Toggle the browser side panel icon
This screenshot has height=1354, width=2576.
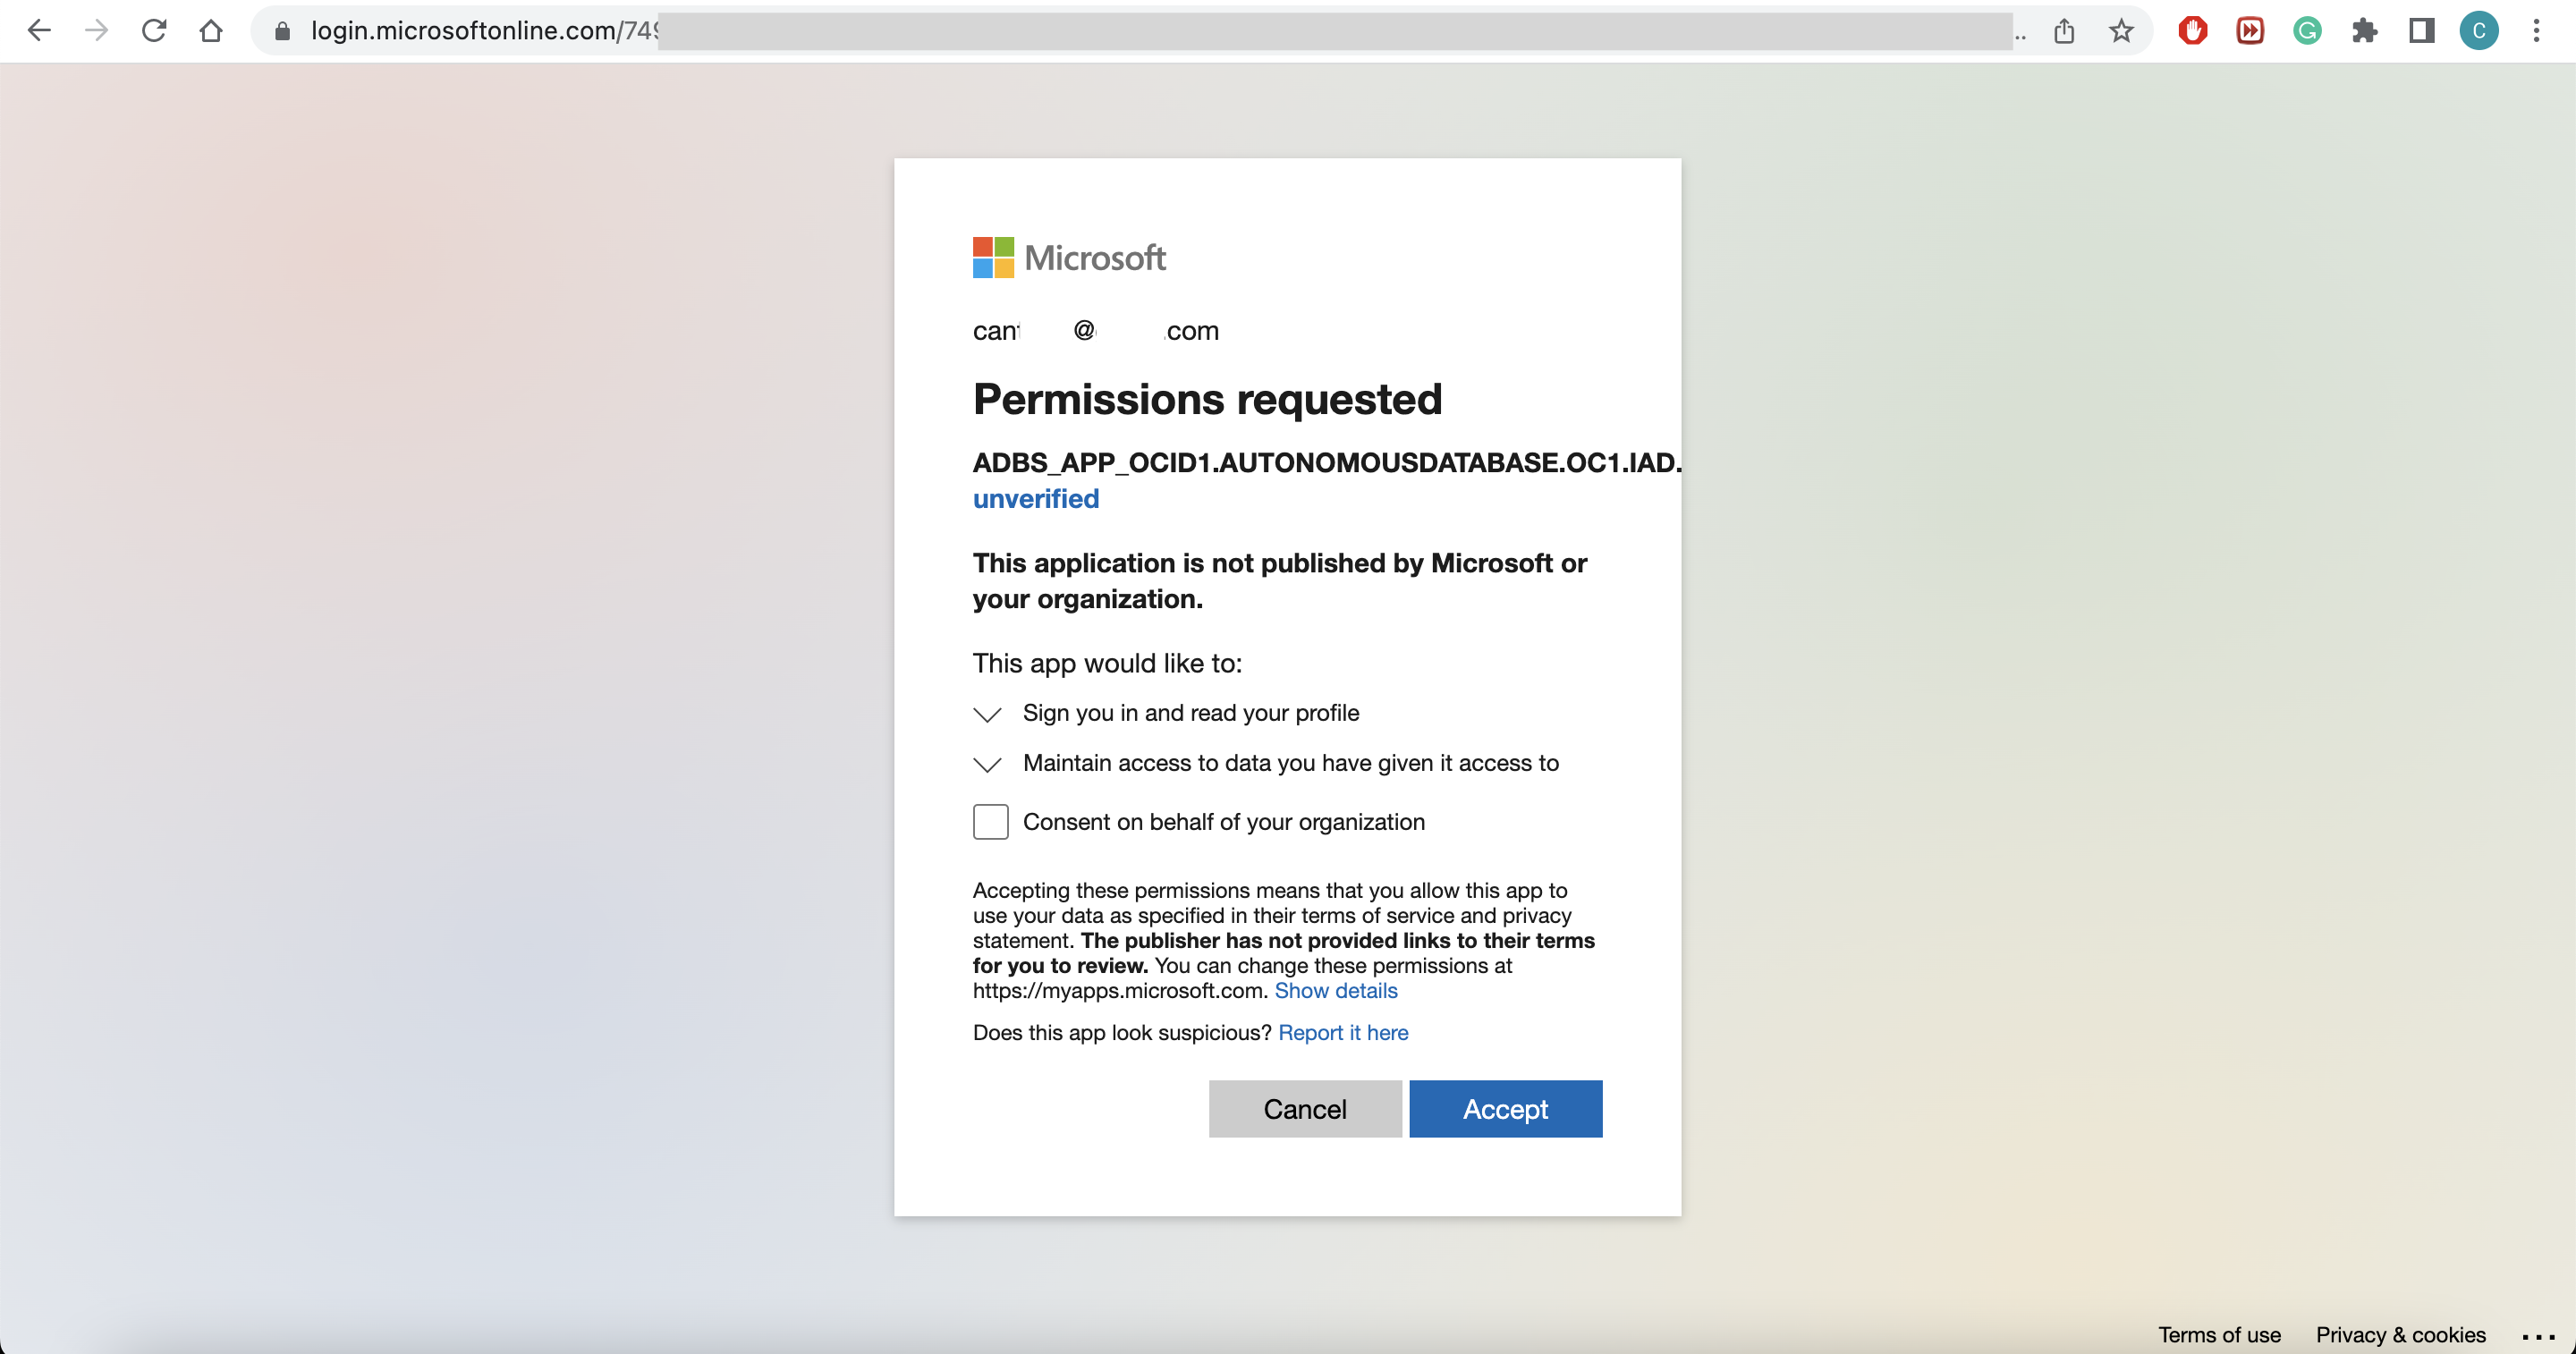(x=2421, y=31)
